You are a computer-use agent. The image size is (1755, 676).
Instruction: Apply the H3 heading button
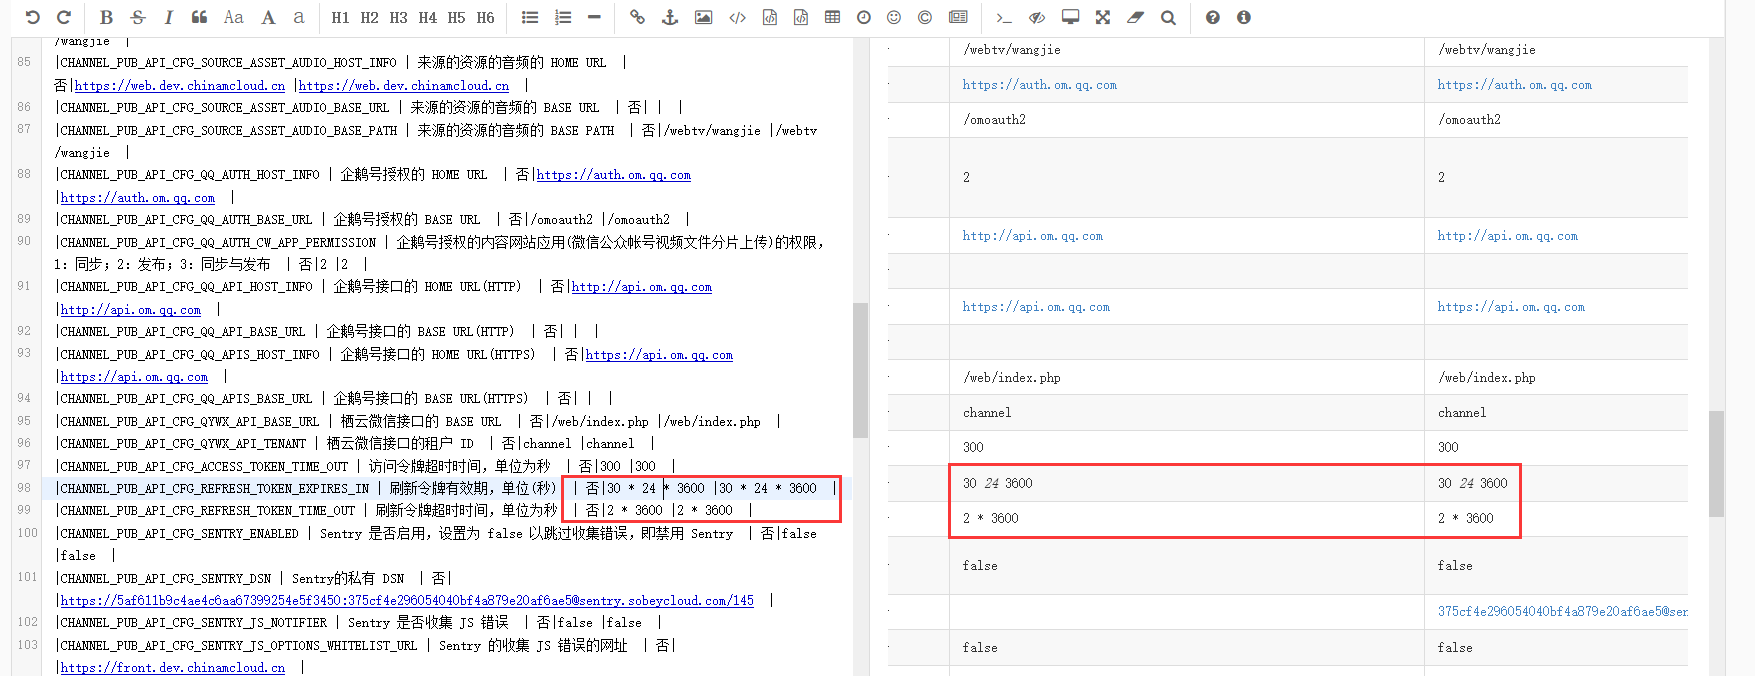(398, 17)
